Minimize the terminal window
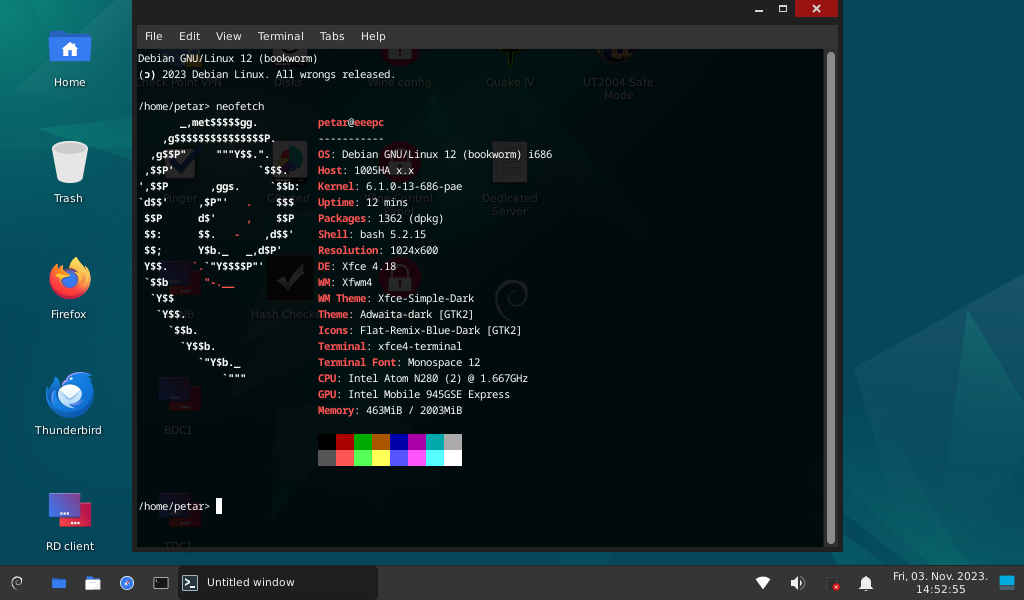Viewport: 1024px width, 600px height. (759, 9)
